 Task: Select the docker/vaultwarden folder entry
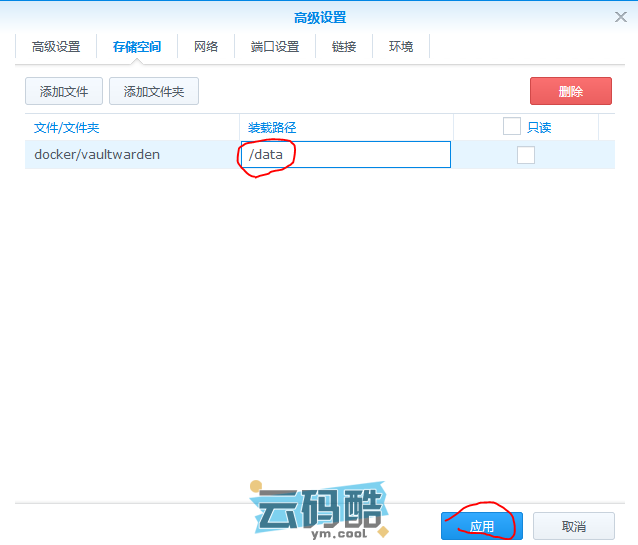tap(97, 155)
